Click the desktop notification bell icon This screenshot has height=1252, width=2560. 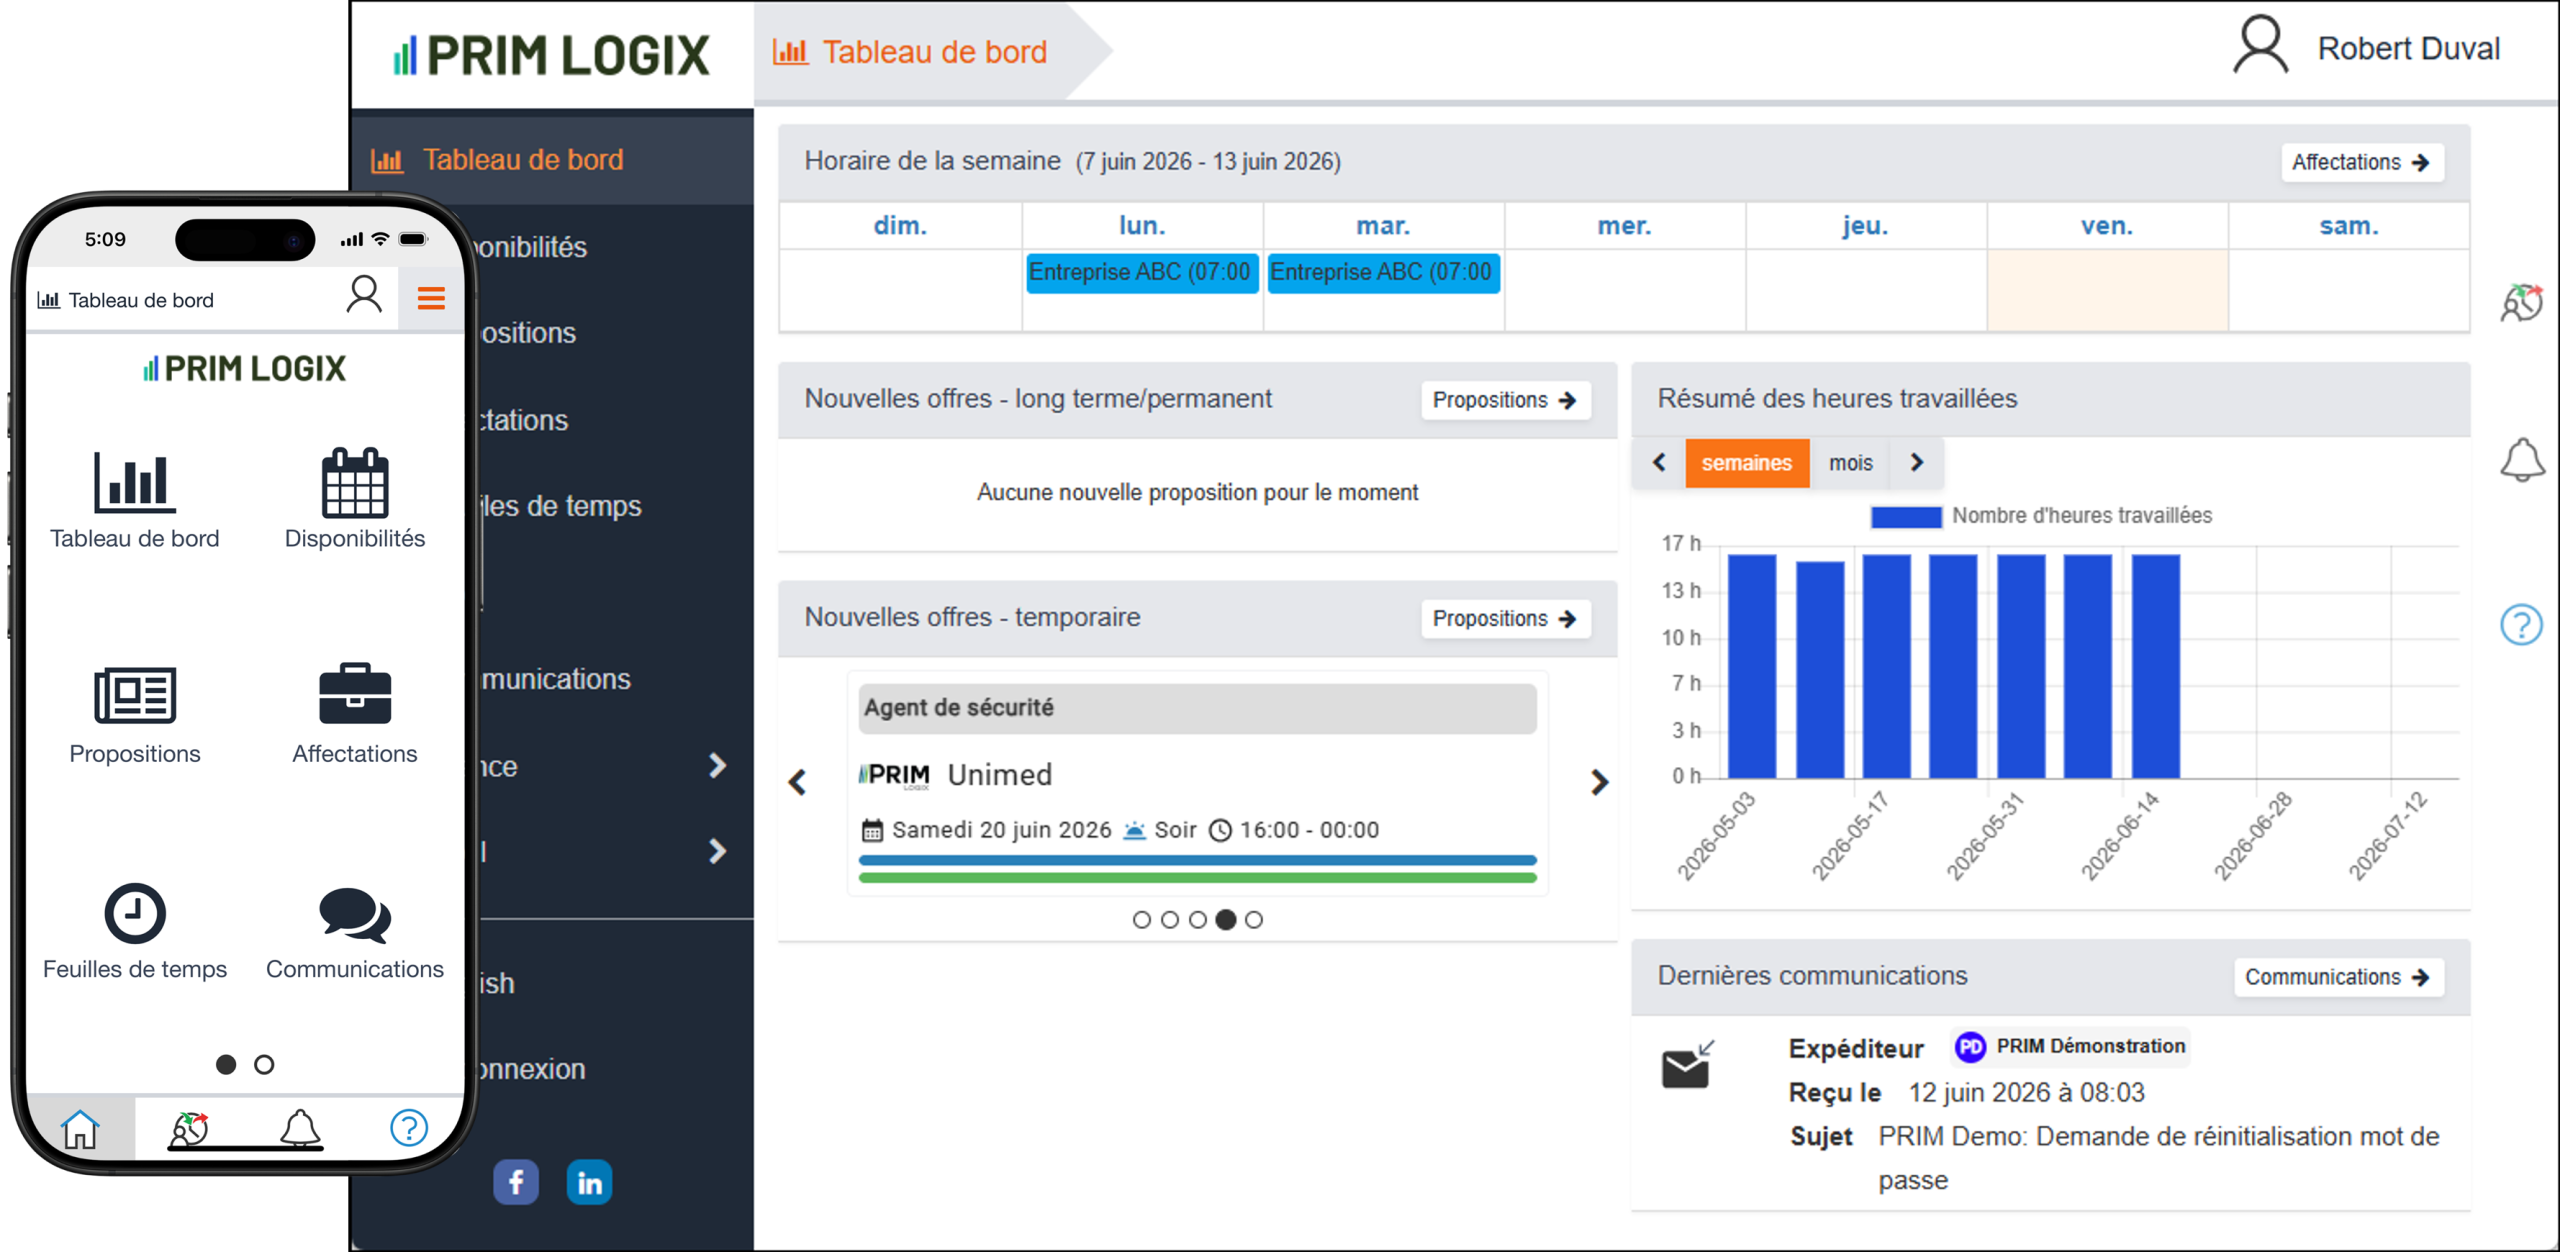(x=2522, y=460)
